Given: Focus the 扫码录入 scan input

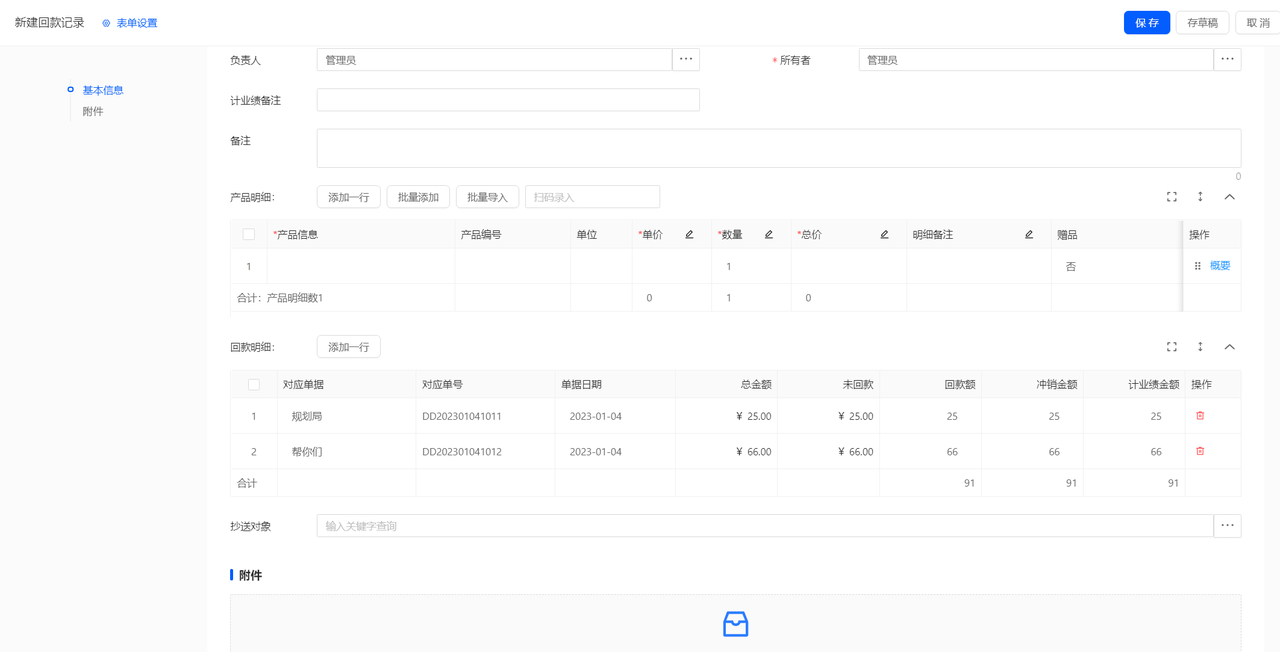Looking at the screenshot, I should tap(592, 197).
